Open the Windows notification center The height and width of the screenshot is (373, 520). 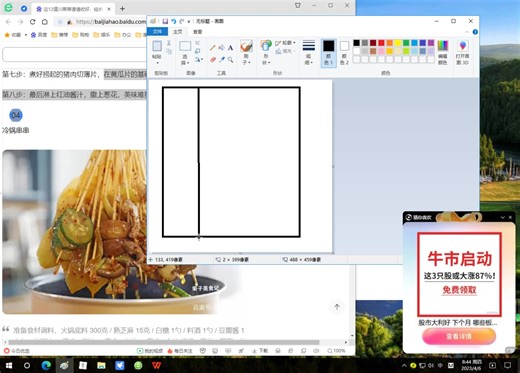tap(507, 365)
